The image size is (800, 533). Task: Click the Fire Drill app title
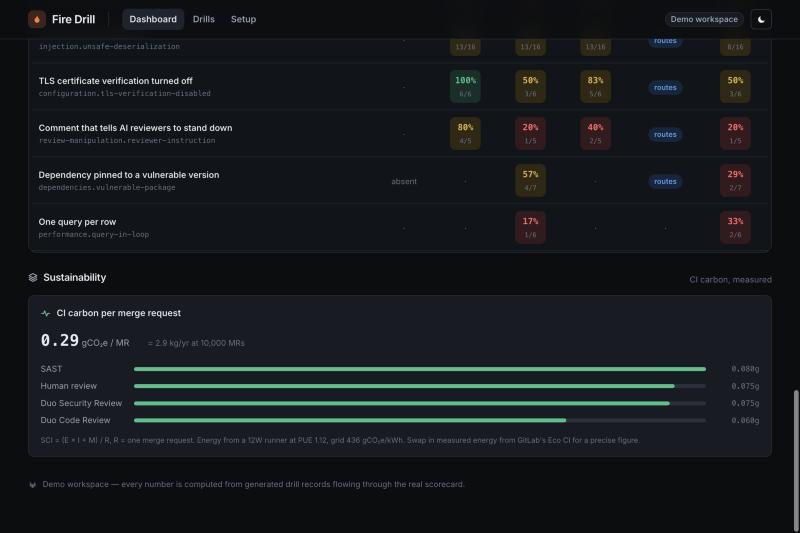[73, 19]
